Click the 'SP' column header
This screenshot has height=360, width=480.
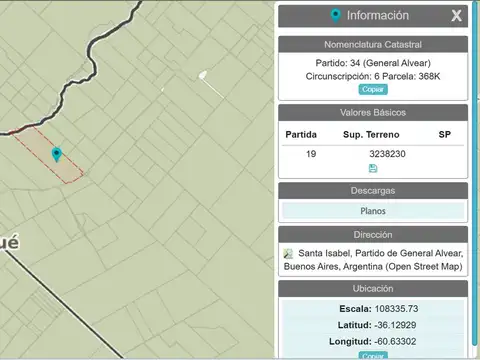coord(445,135)
